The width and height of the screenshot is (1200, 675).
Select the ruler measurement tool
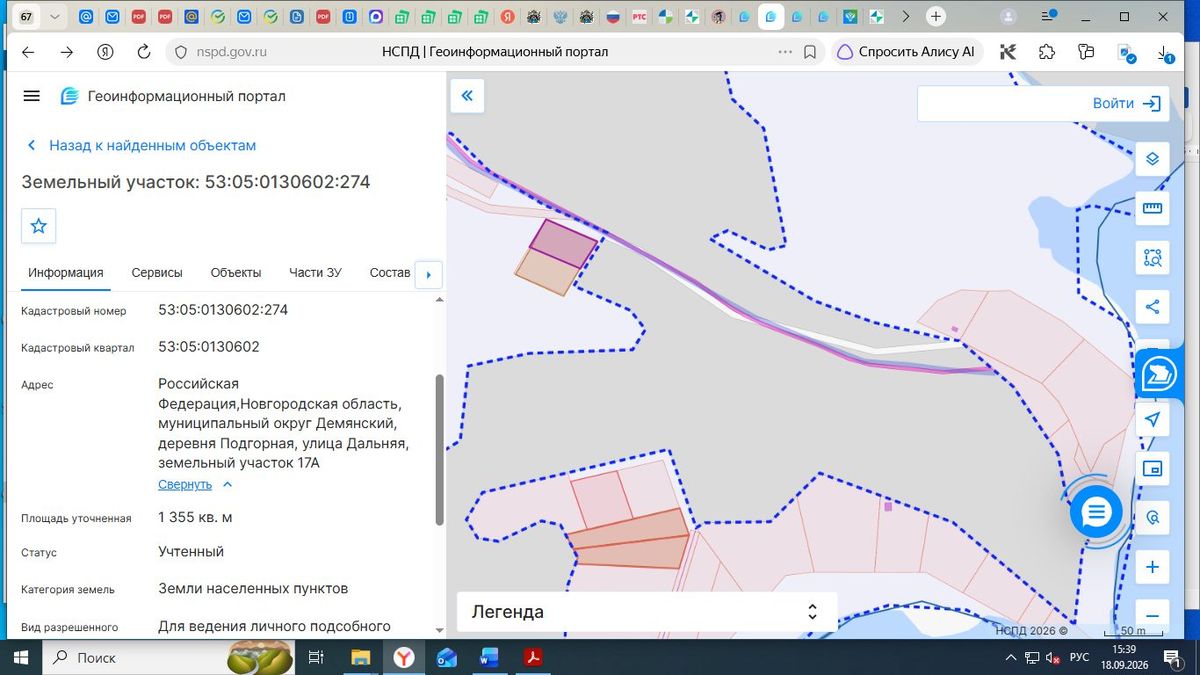pos(1152,208)
